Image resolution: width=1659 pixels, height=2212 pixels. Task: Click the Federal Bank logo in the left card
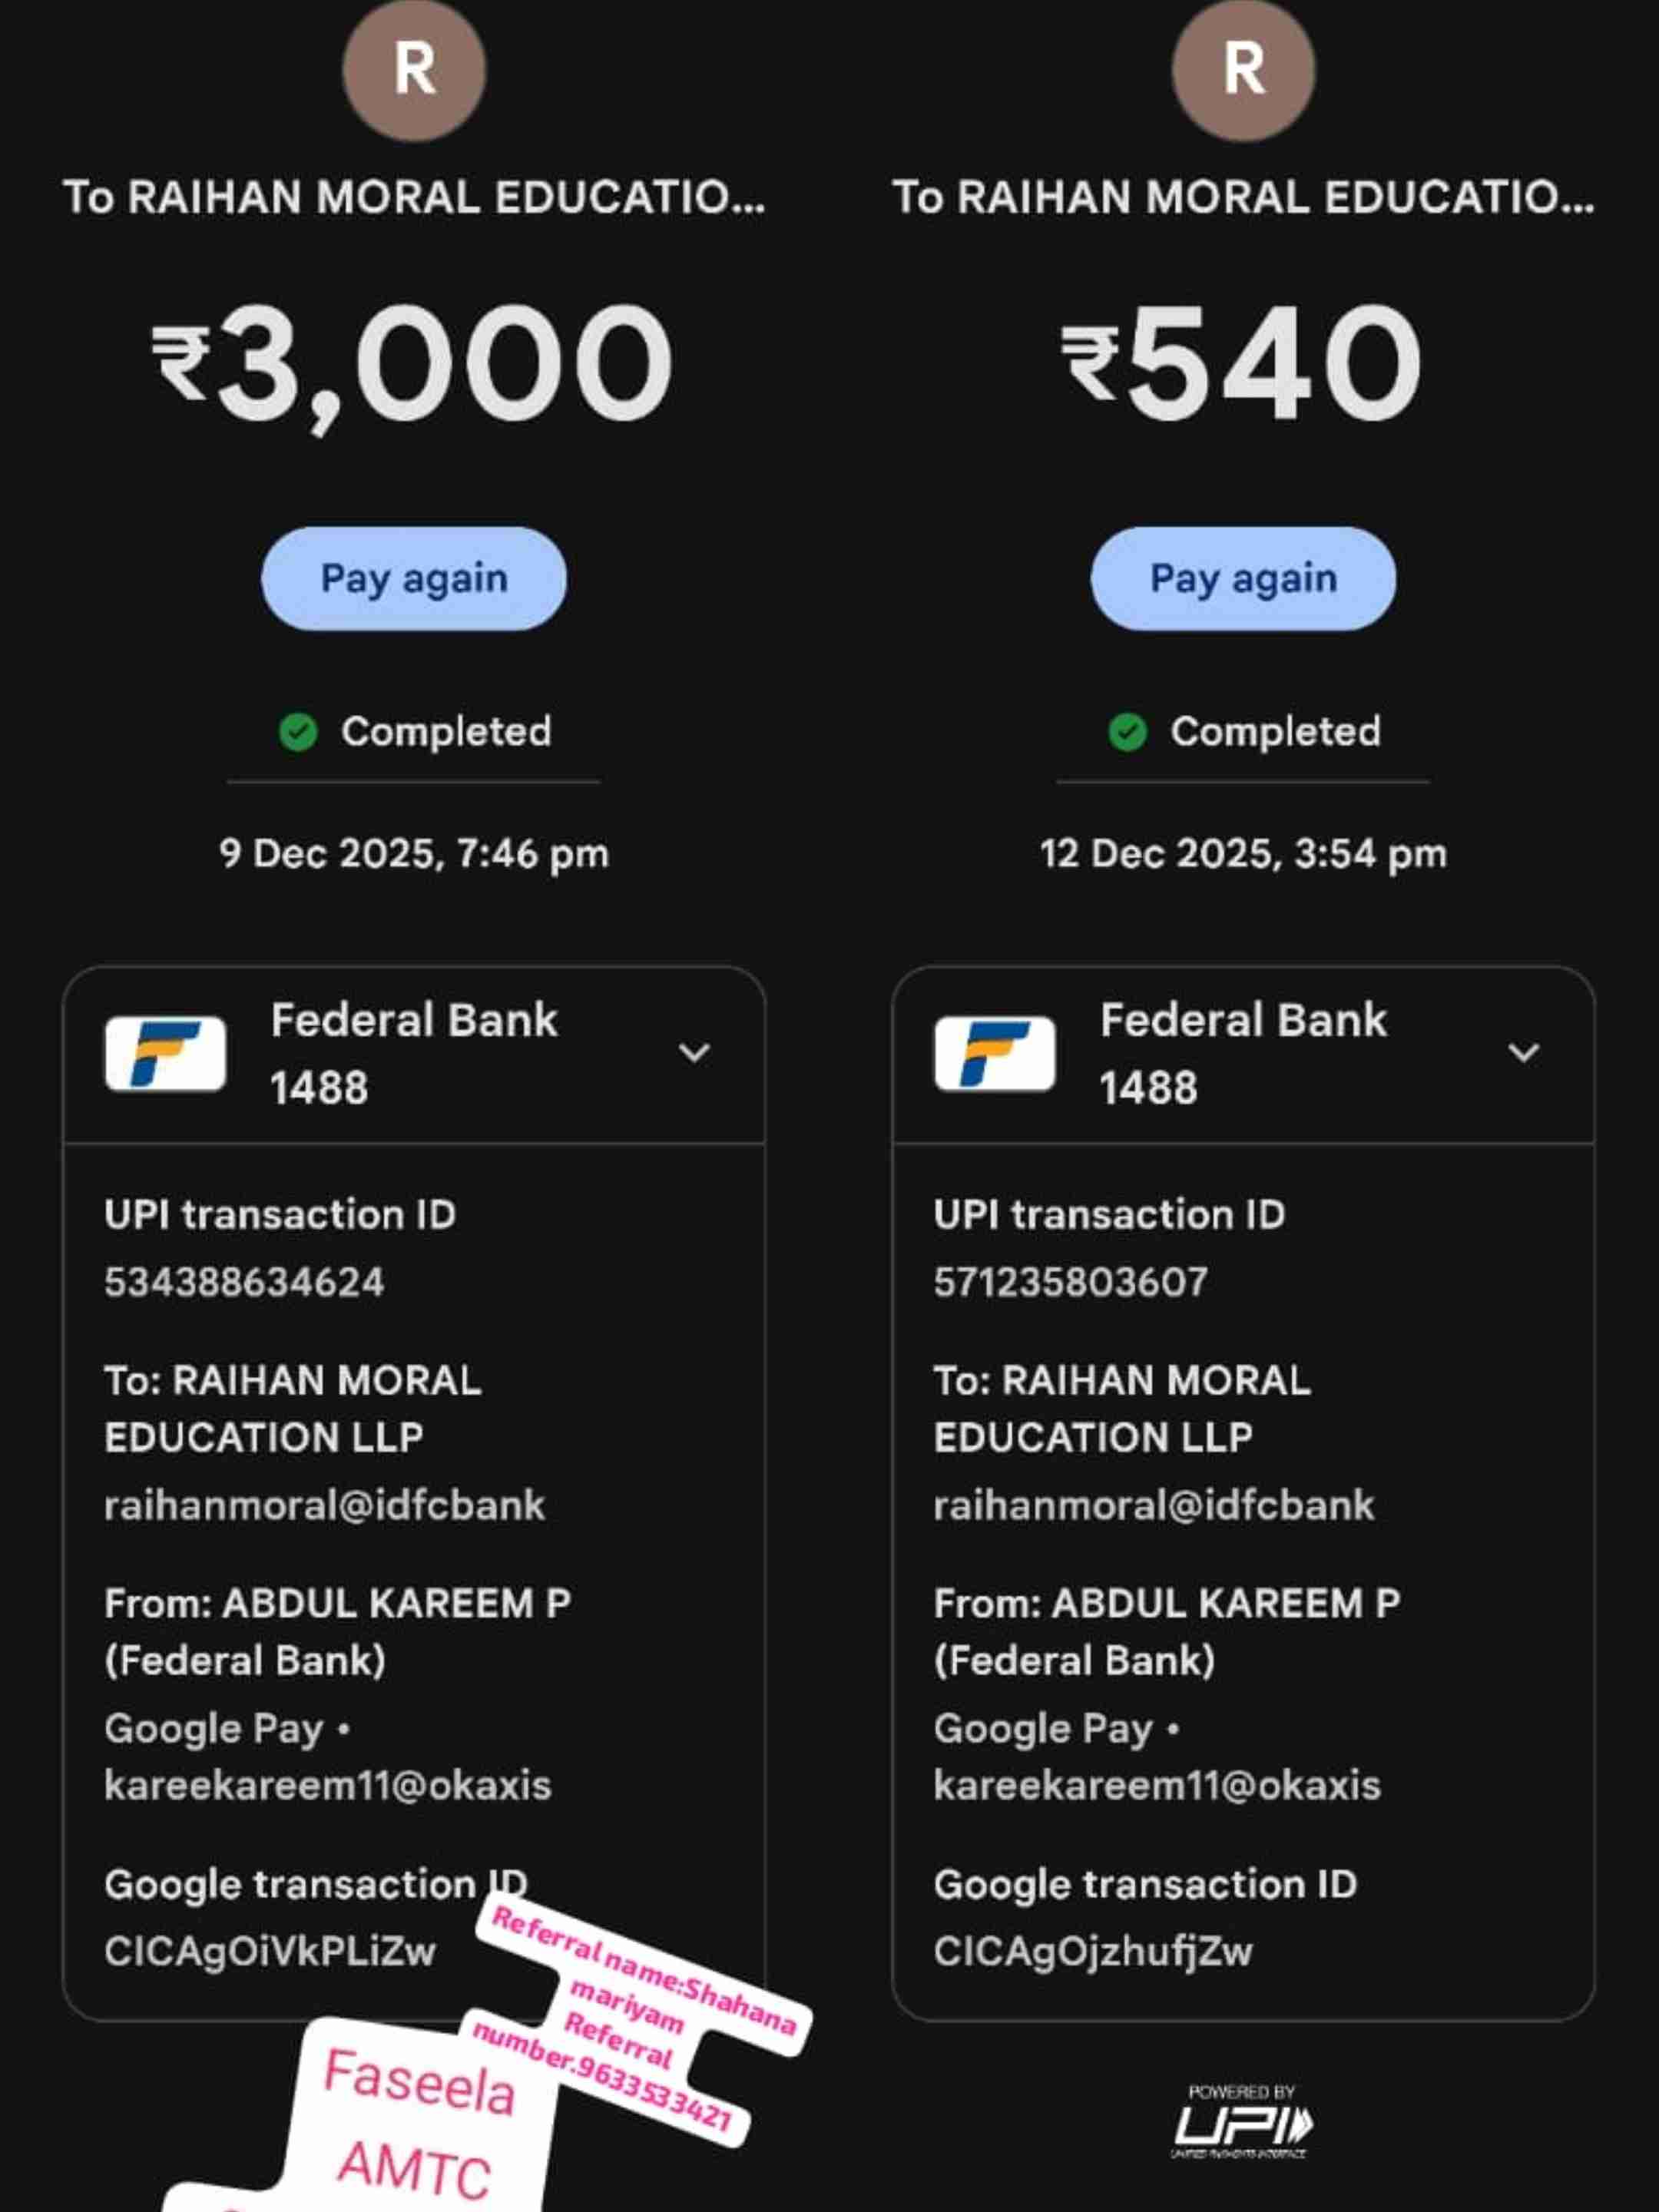(165, 1053)
